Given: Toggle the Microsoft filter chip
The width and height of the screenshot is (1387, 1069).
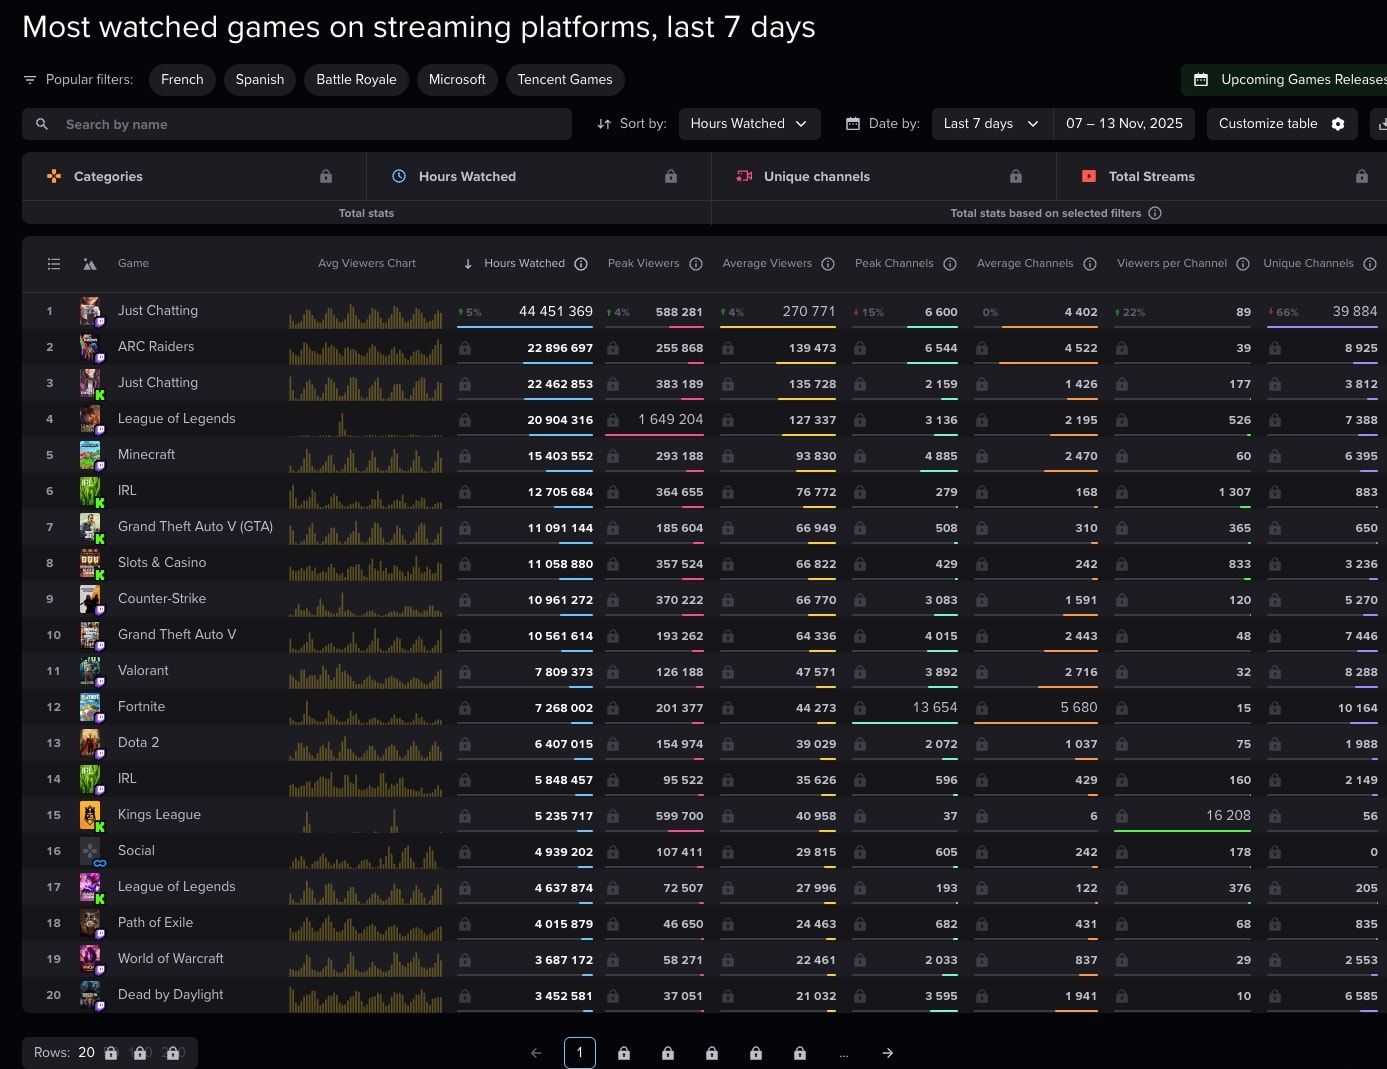Looking at the screenshot, I should 457,79.
